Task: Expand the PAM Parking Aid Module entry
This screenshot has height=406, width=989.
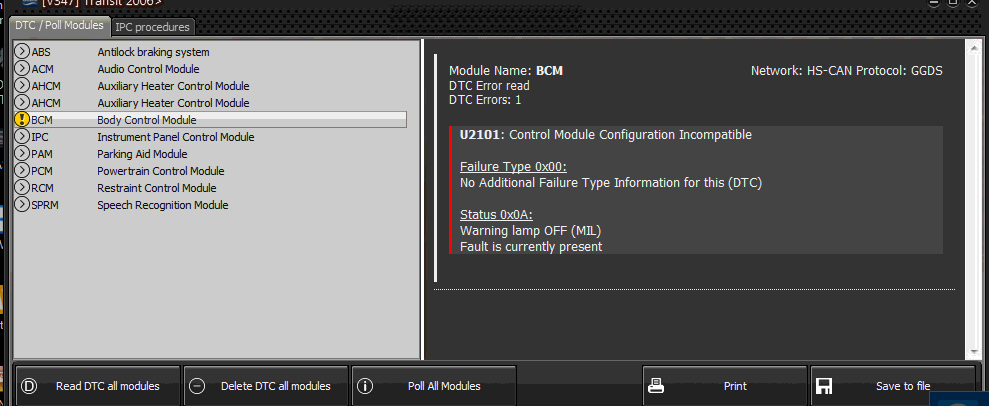Action: [22, 154]
